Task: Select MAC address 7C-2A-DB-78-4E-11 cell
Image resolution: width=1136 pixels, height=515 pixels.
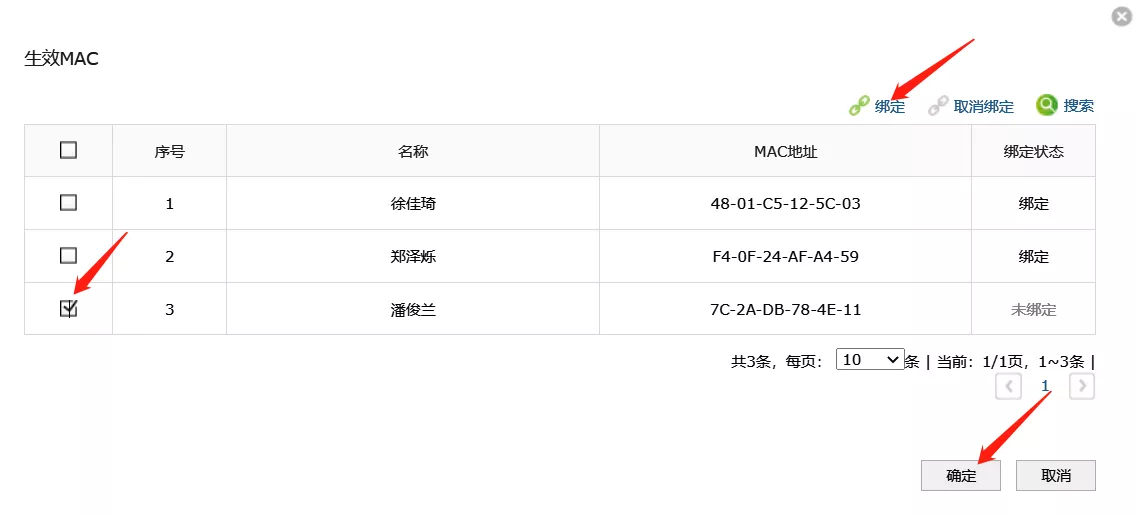Action: (785, 310)
